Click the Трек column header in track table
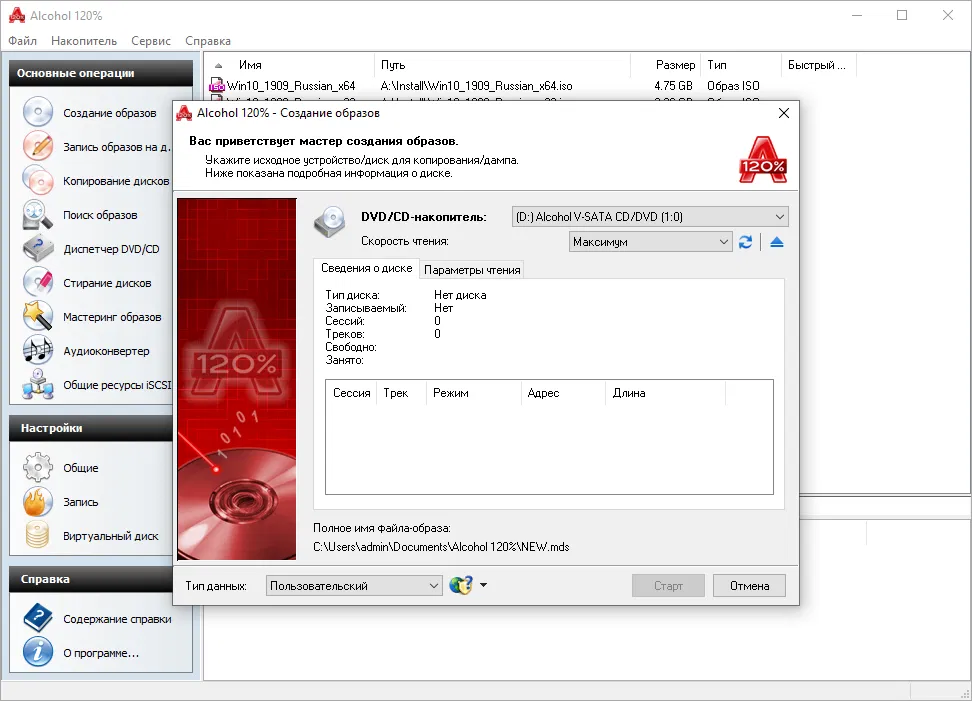Image resolution: width=972 pixels, height=701 pixels. pos(401,393)
